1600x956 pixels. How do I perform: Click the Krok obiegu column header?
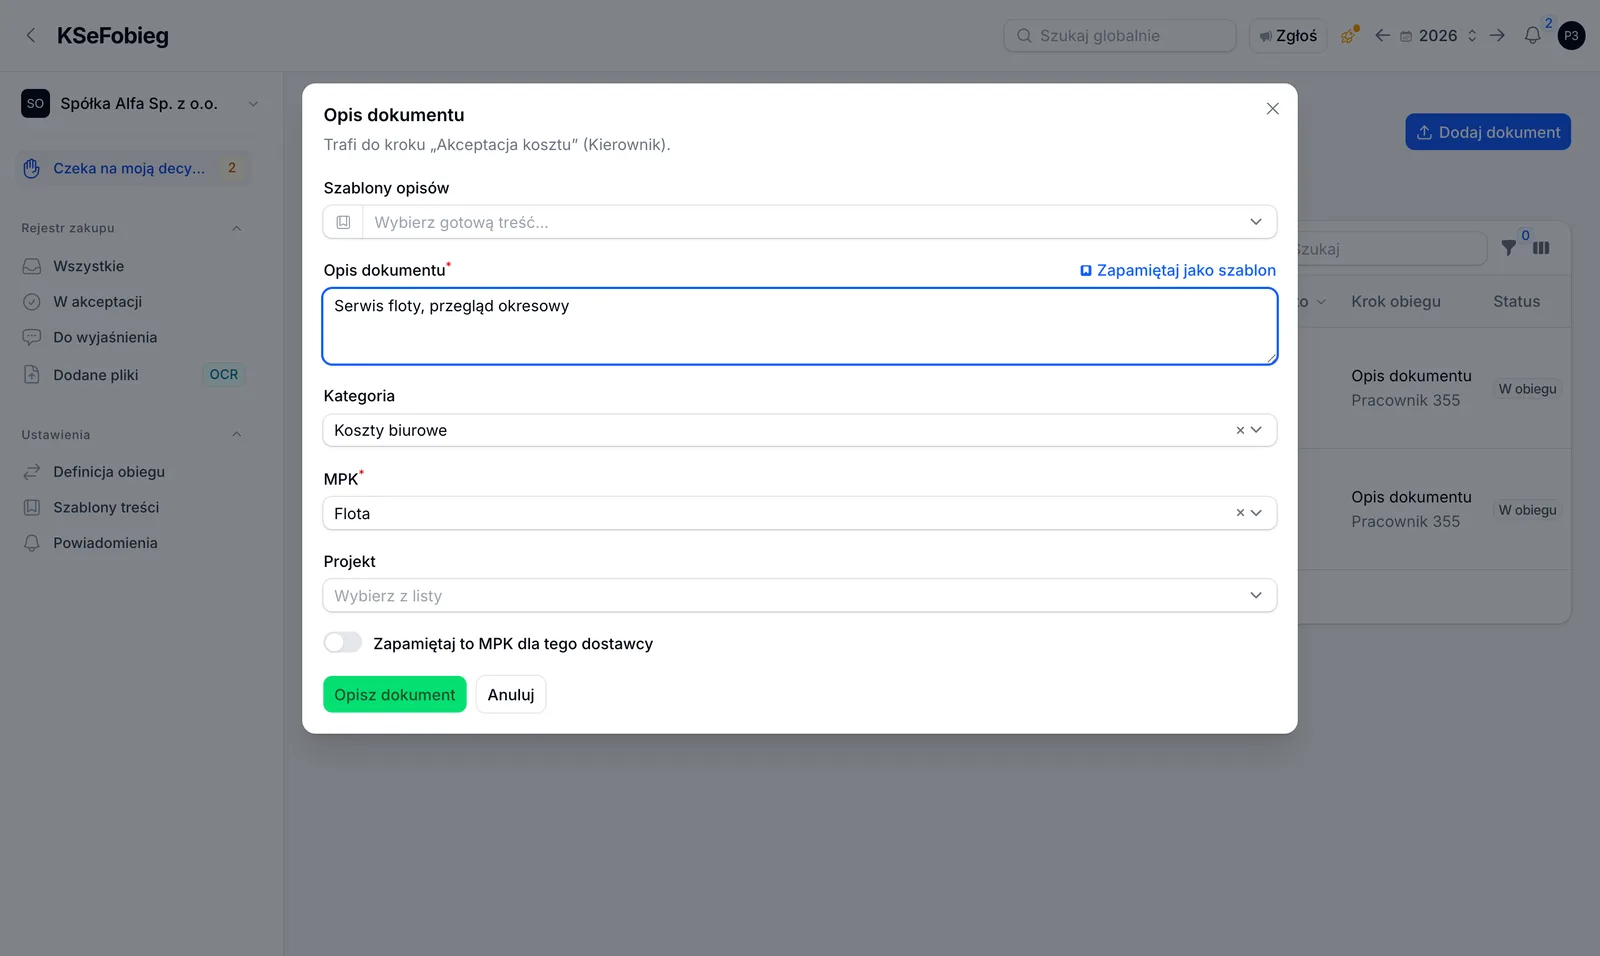pos(1396,301)
